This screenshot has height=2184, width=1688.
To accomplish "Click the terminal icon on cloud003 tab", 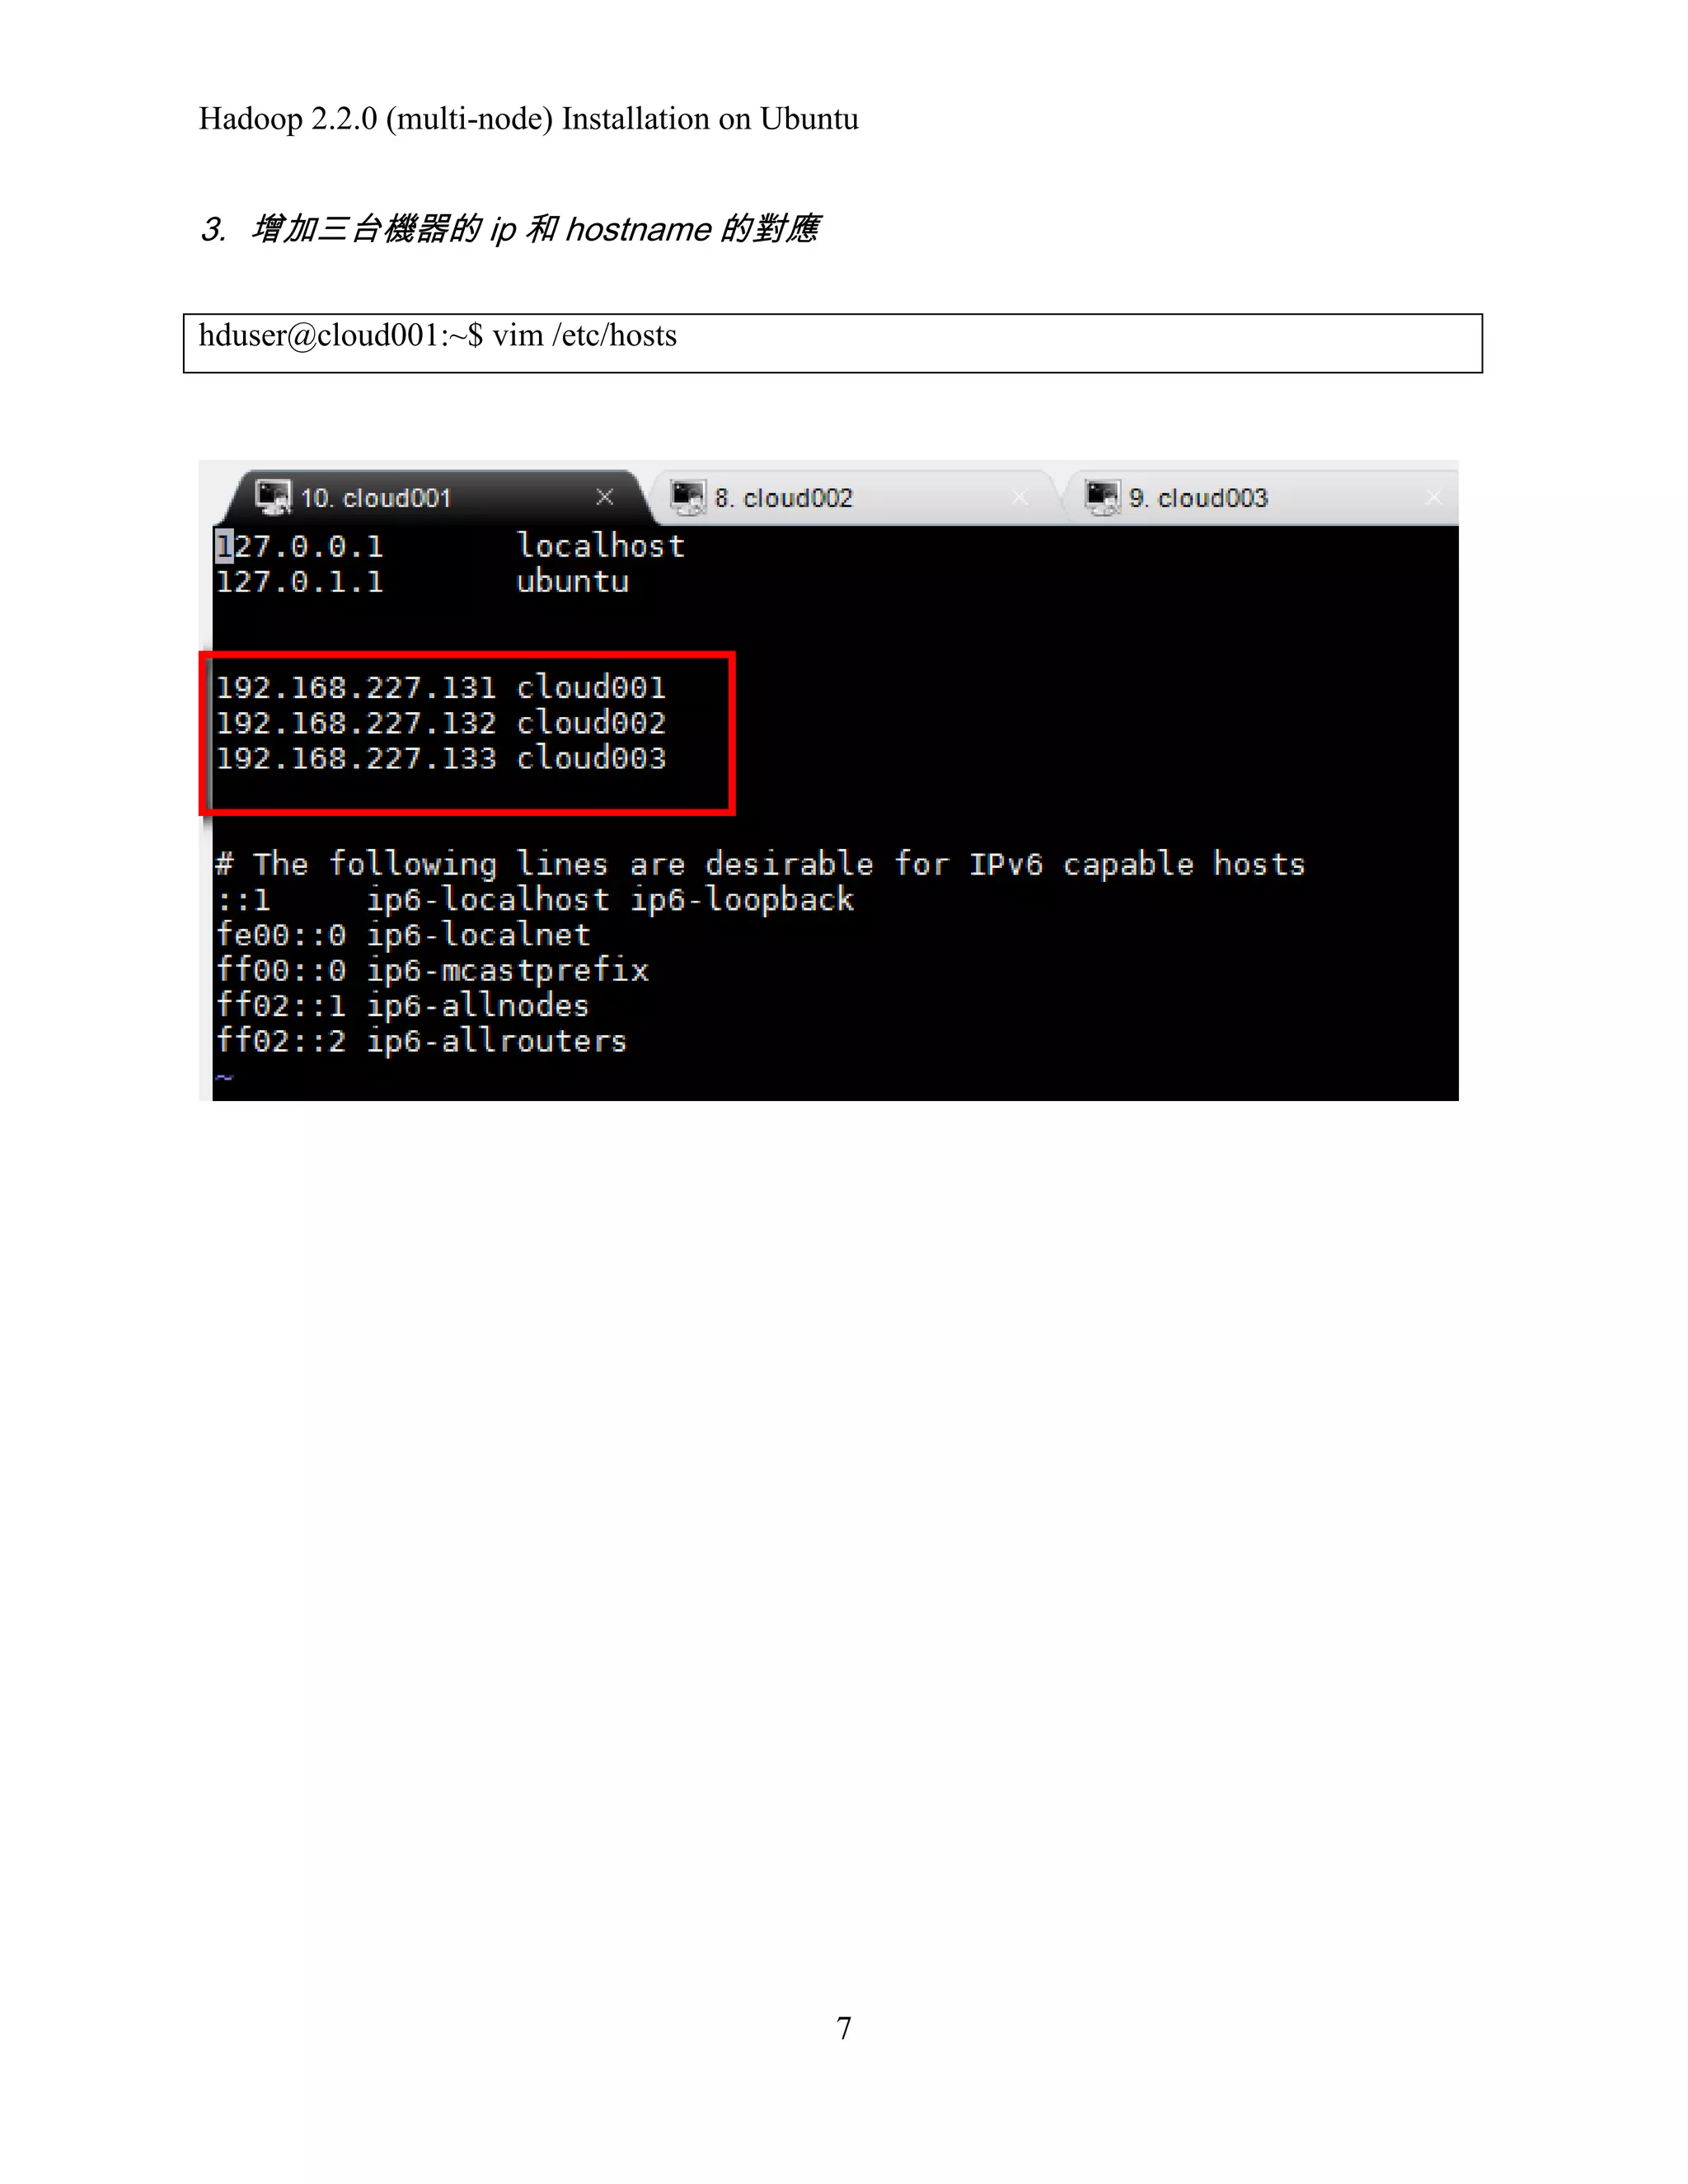I will (x=1103, y=497).
